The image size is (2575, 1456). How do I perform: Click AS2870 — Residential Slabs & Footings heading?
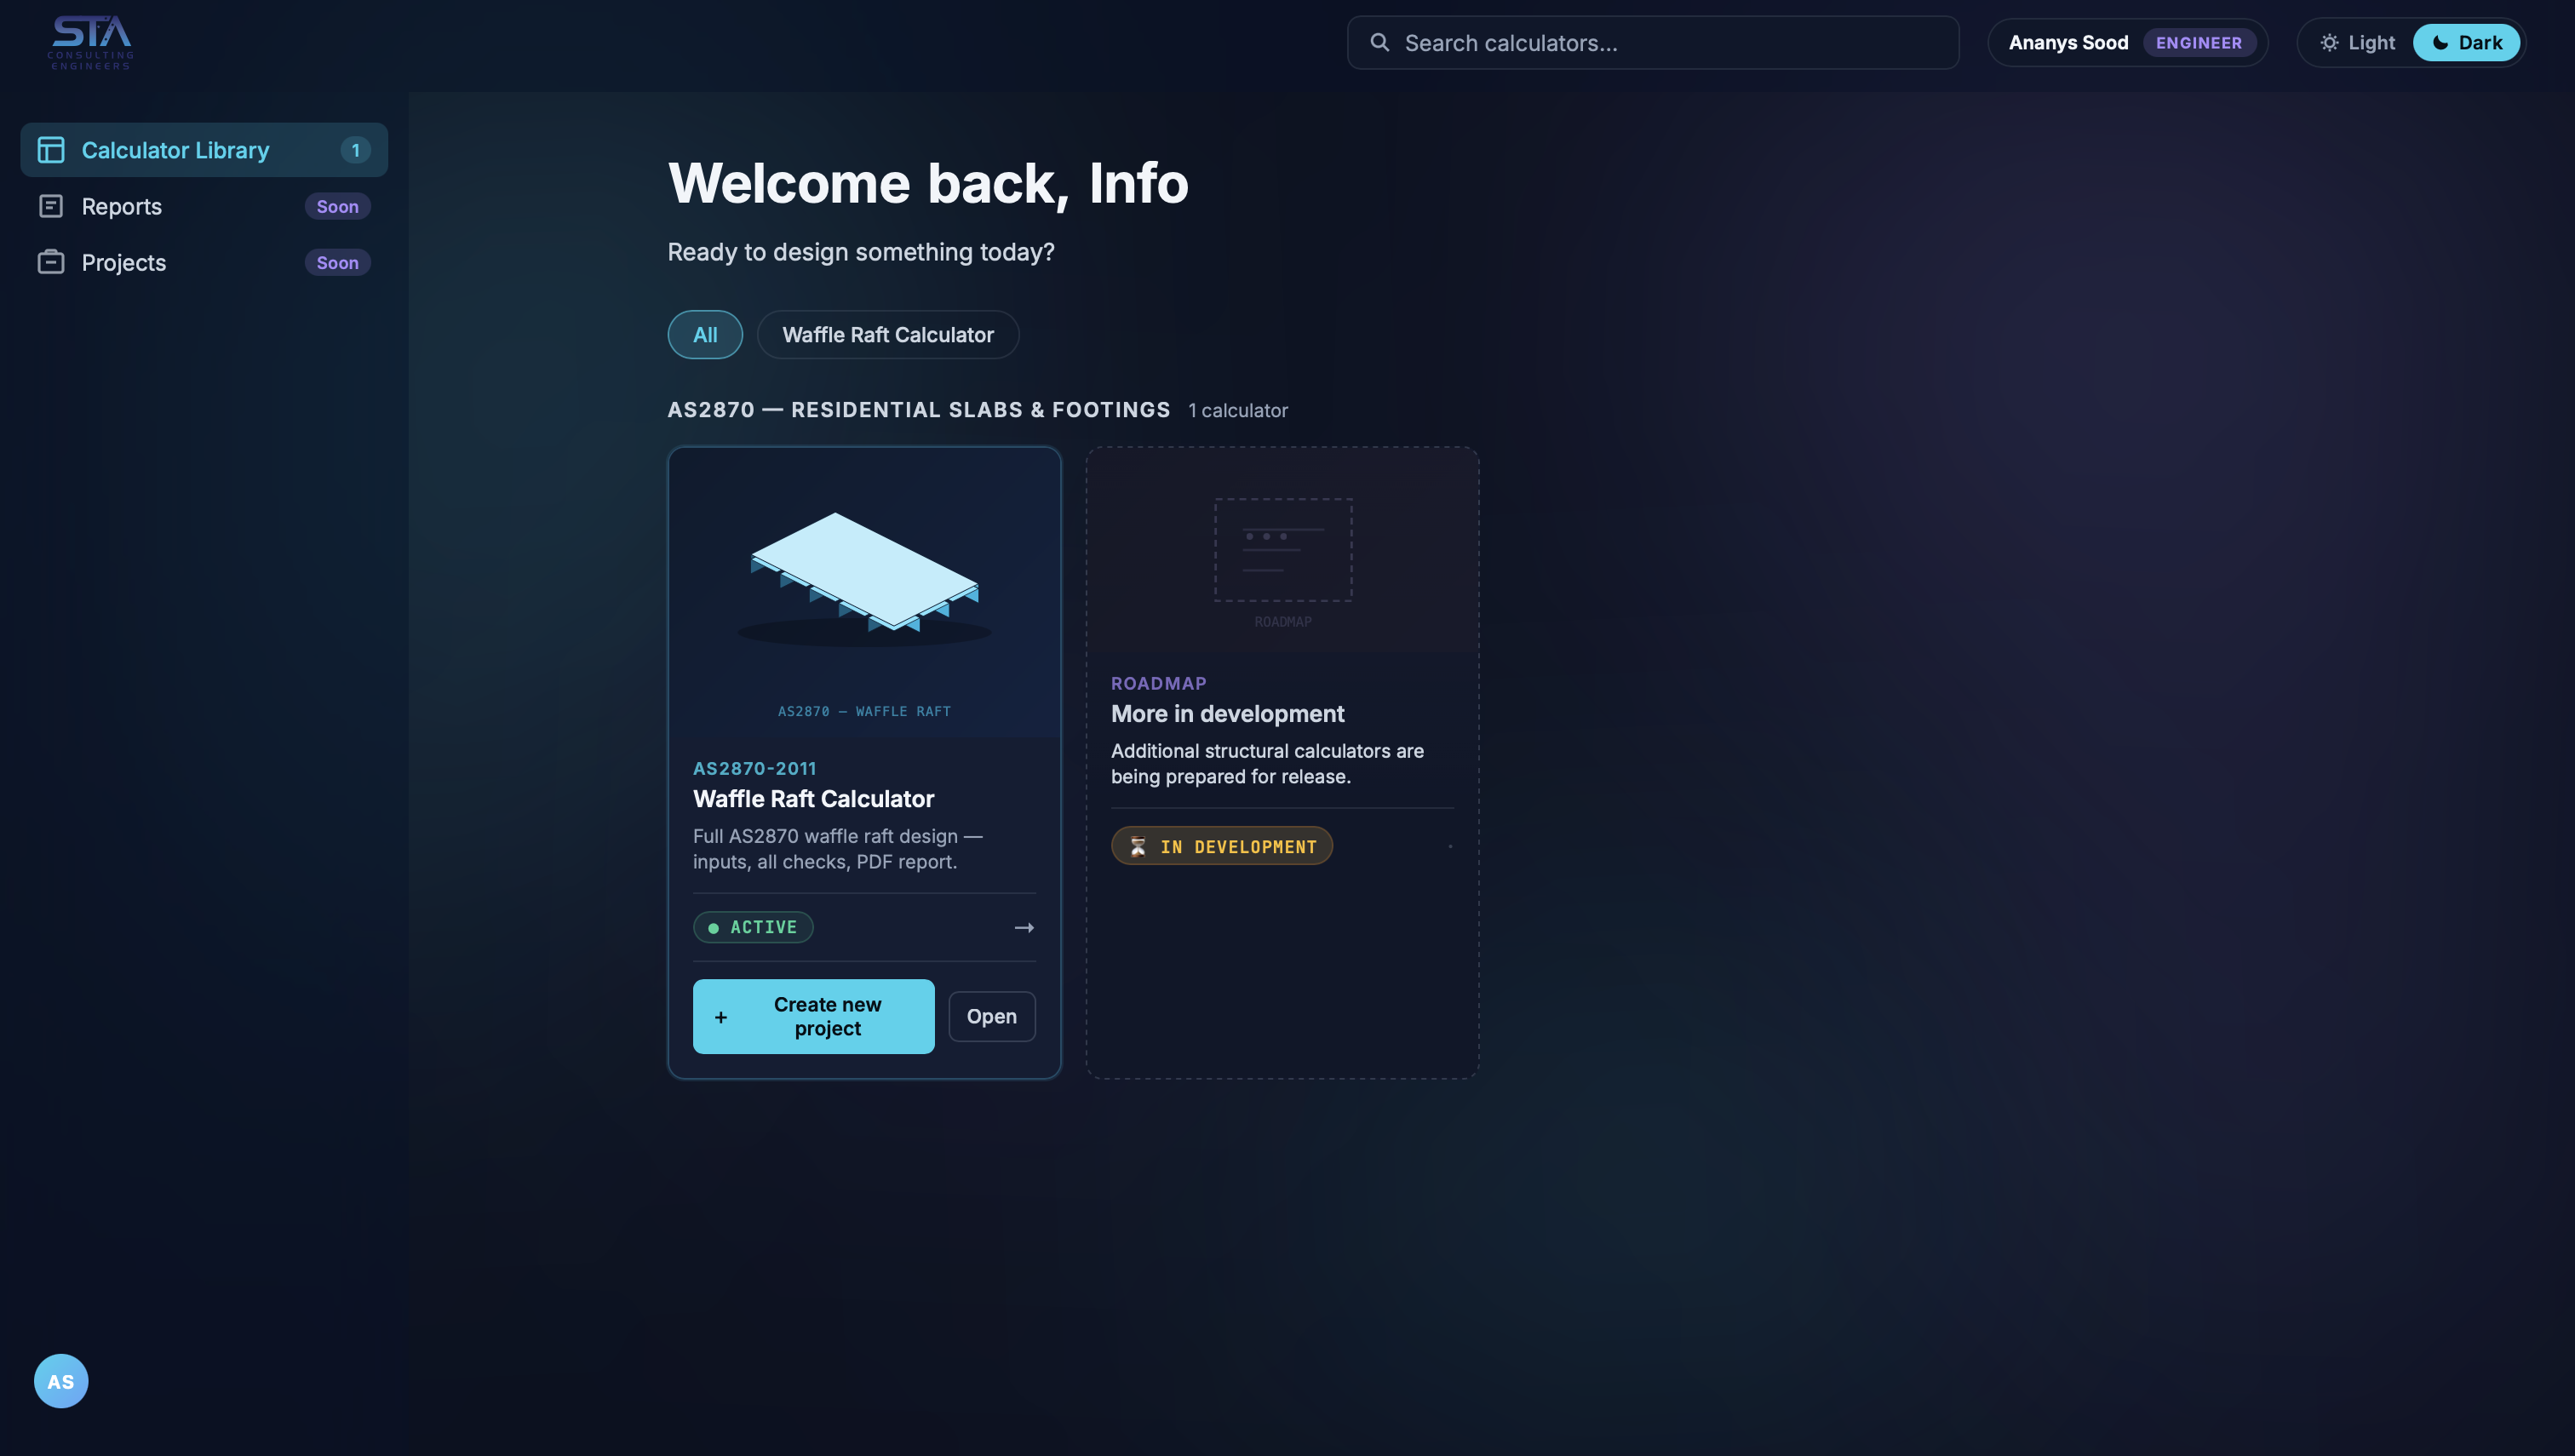coord(919,410)
